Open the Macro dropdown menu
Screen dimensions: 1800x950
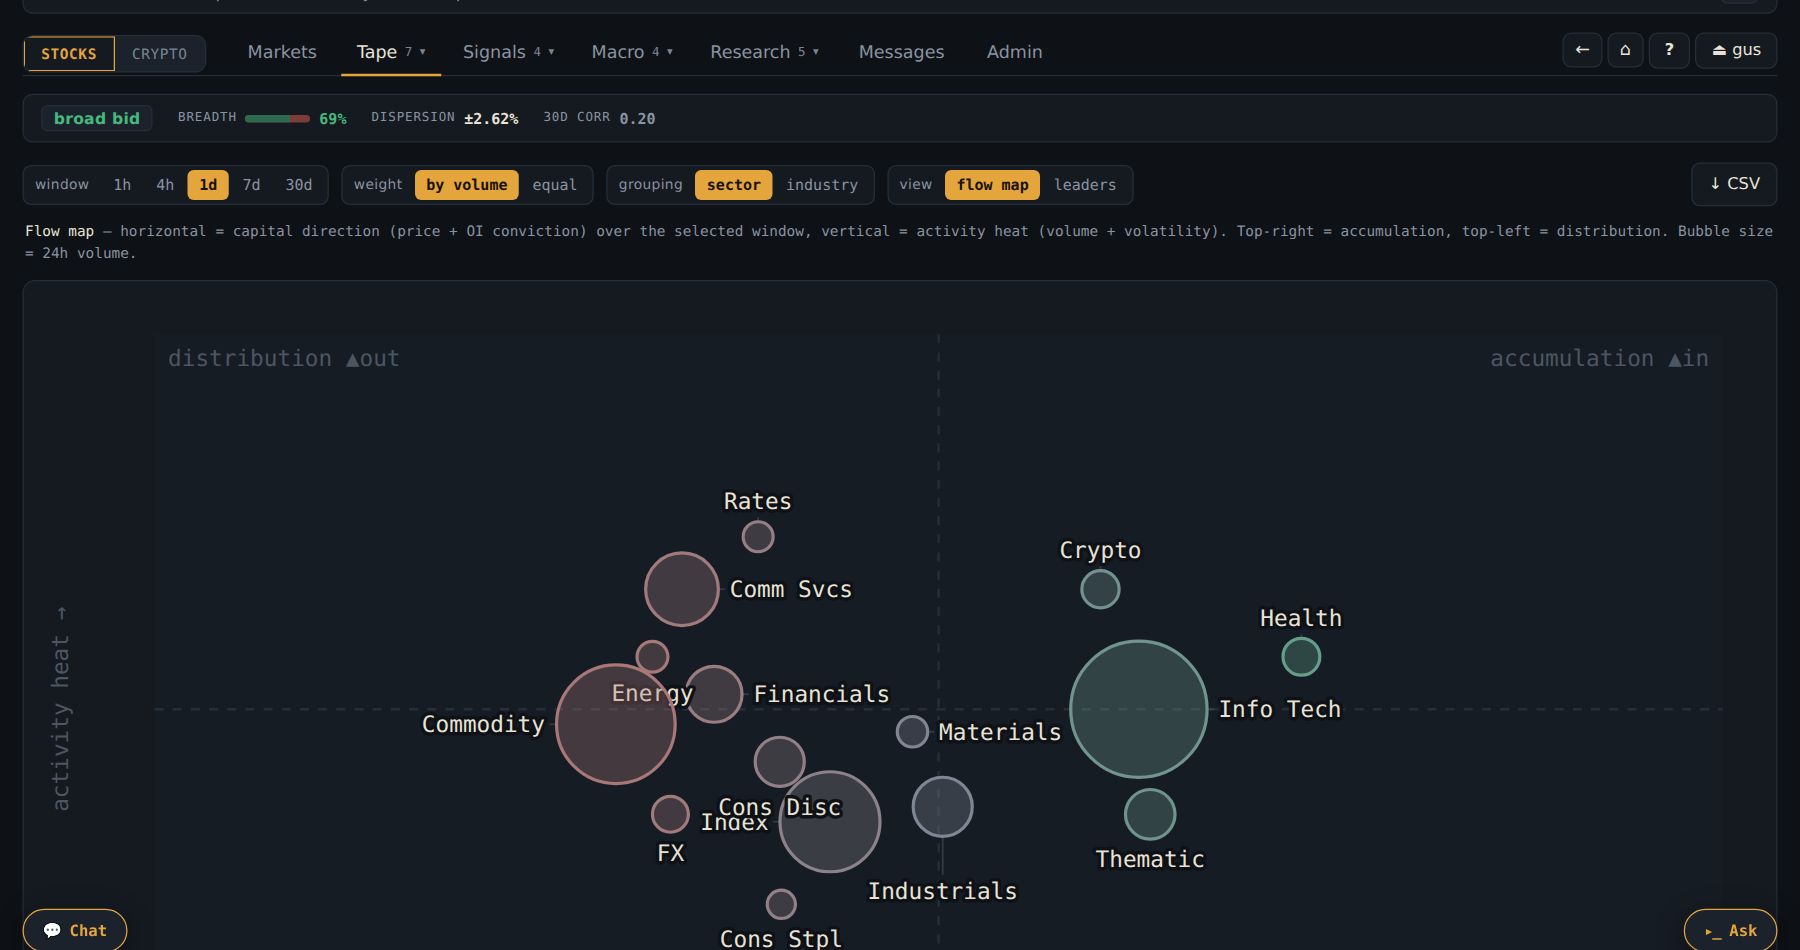[x=632, y=52]
